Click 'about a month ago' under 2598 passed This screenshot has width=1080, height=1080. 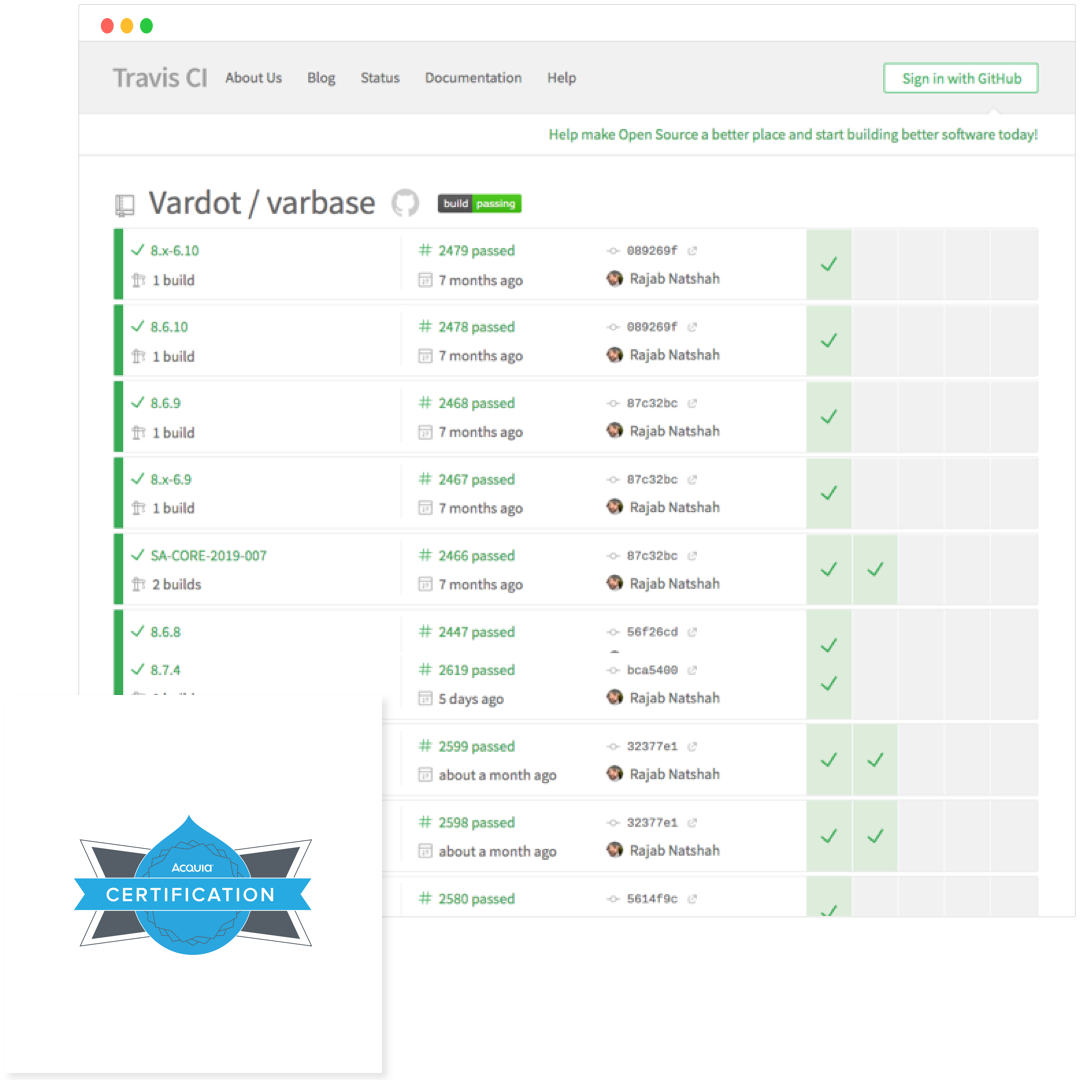tap(497, 852)
